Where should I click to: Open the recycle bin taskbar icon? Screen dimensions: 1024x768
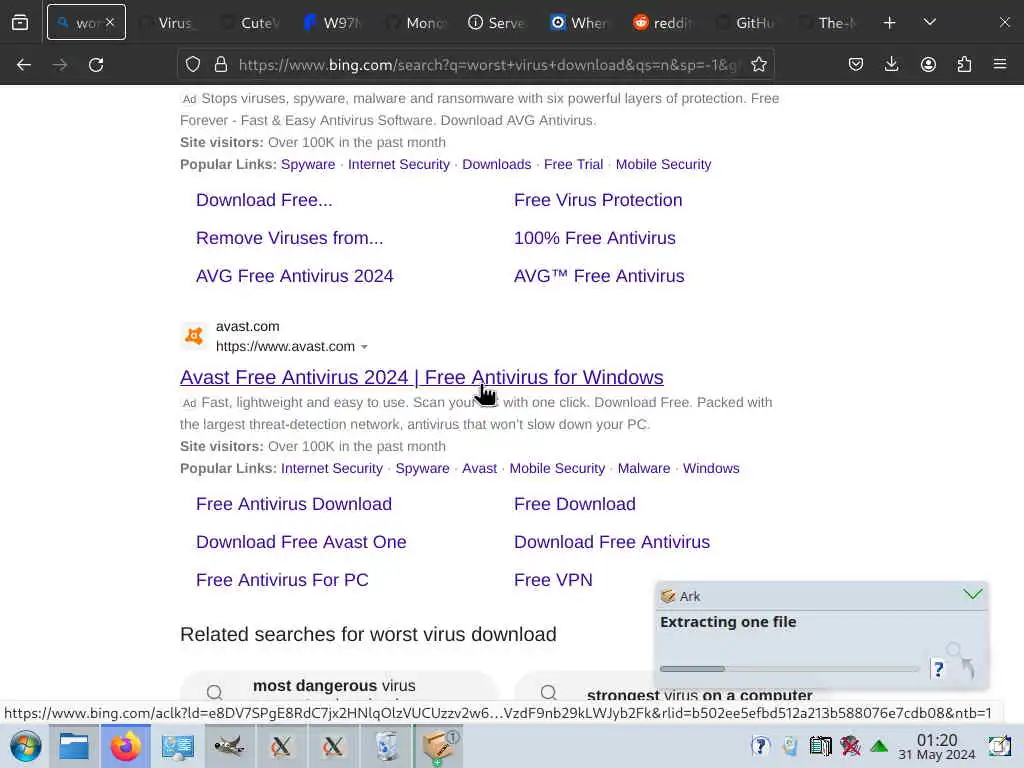click(x=387, y=746)
